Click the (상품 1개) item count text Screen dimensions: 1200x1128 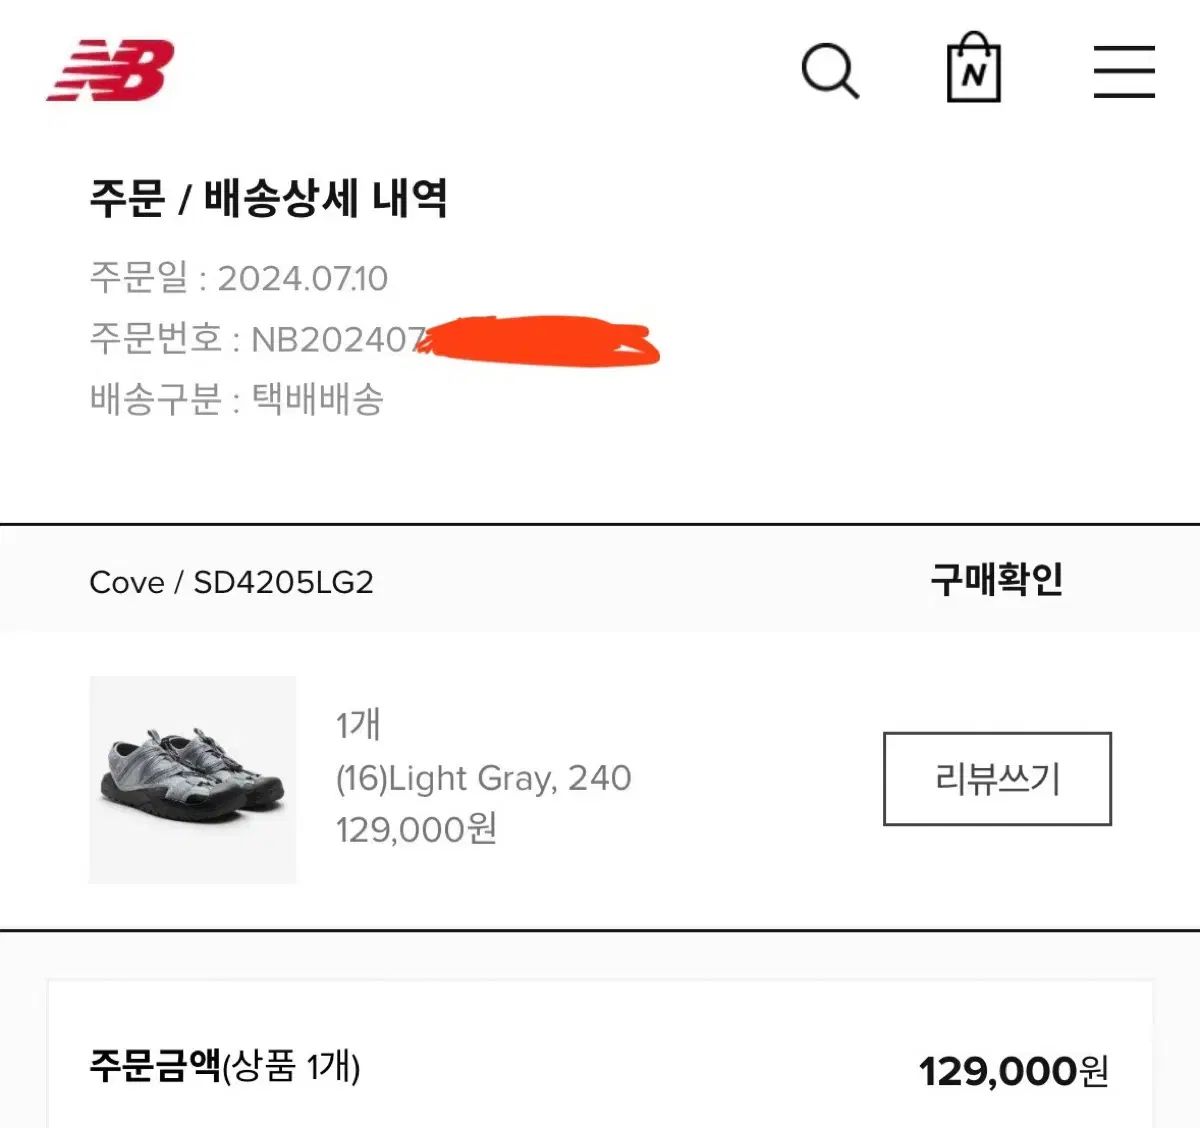(x=291, y=1067)
